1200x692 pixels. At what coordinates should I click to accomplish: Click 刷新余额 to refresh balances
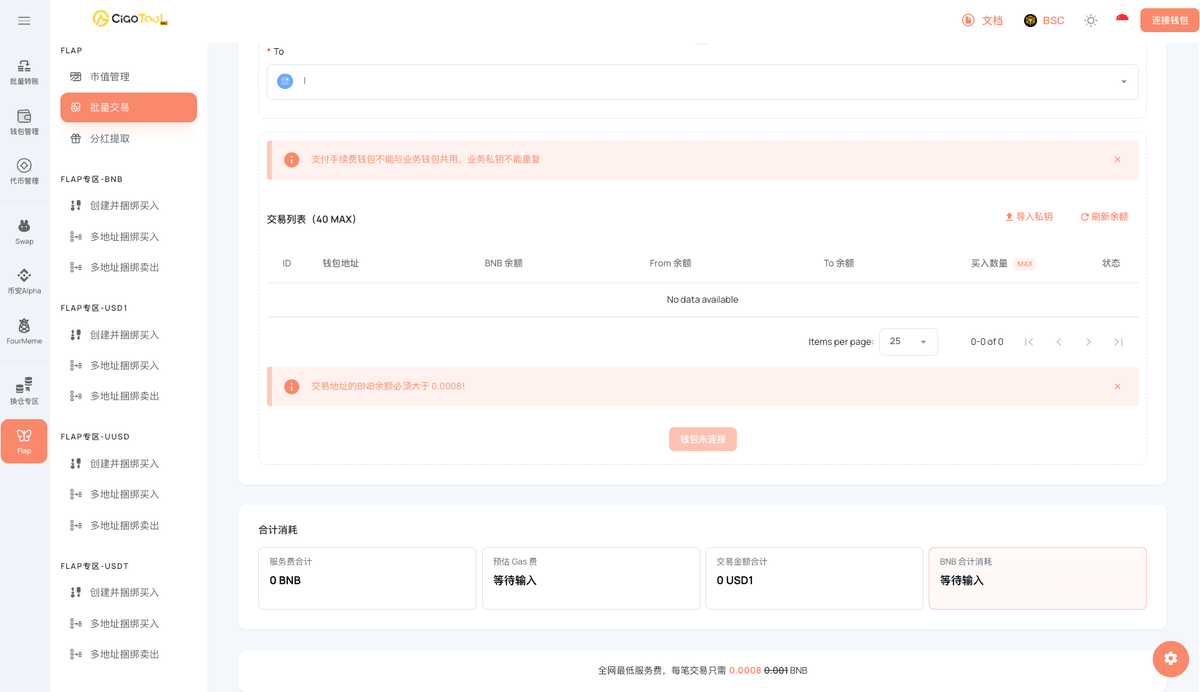tap(1104, 217)
